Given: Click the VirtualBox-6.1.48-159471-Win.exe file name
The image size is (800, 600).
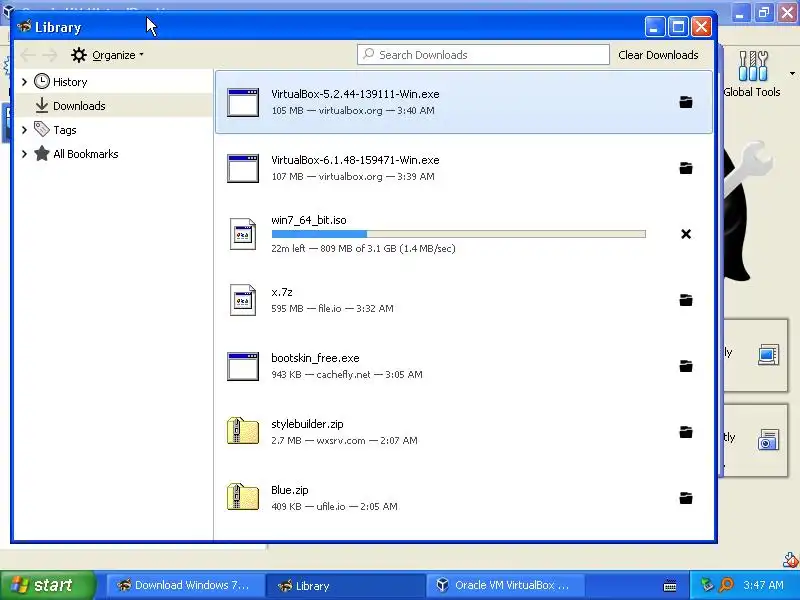Looking at the screenshot, I should 355,160.
